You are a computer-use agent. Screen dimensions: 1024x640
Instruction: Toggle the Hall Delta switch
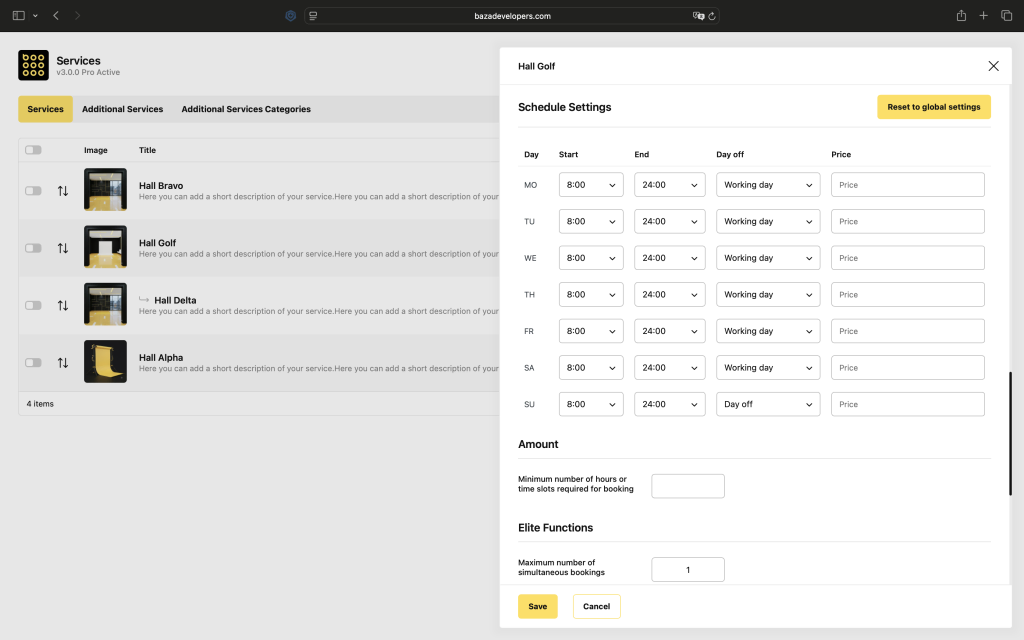pyautogui.click(x=33, y=306)
